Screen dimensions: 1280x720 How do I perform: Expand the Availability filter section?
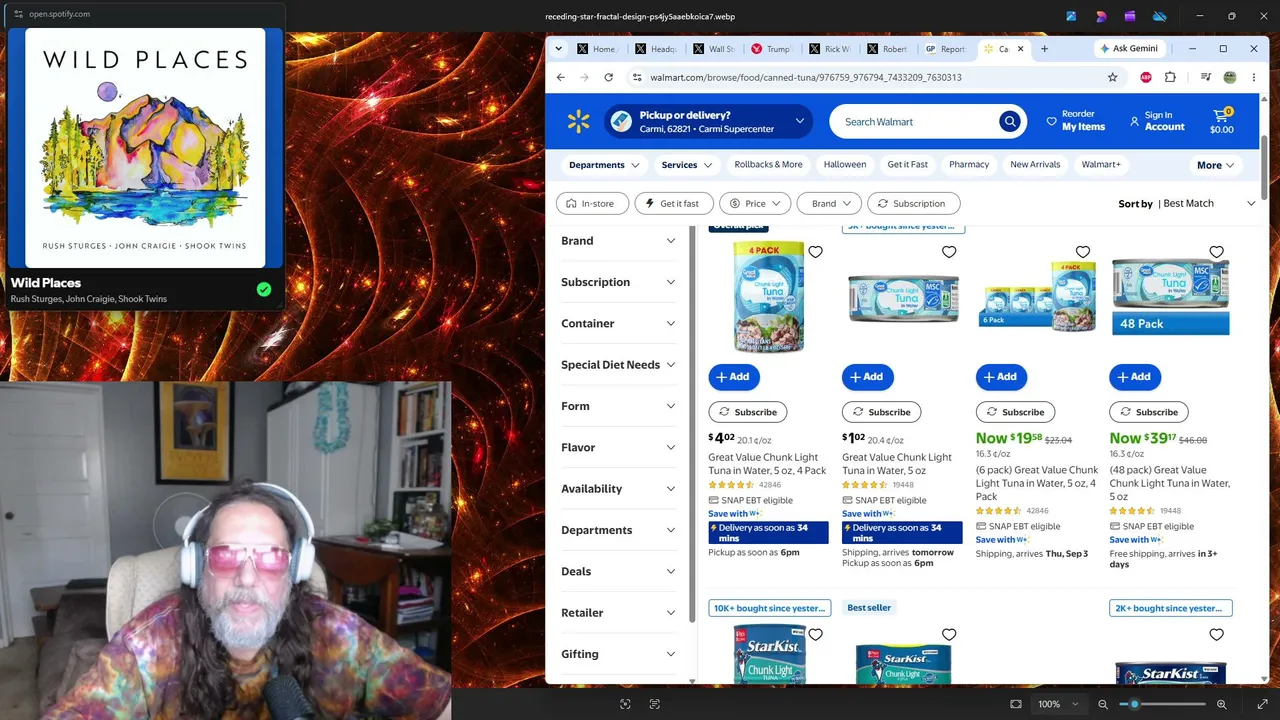618,489
